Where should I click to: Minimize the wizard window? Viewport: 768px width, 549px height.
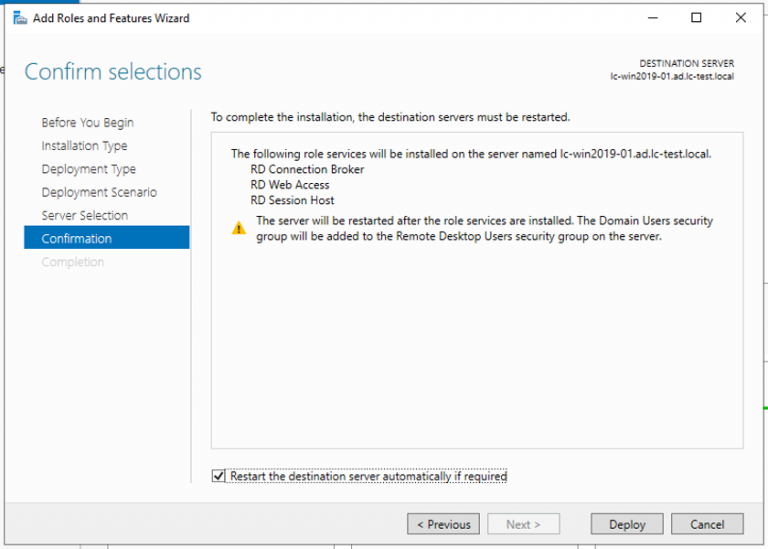(x=652, y=18)
